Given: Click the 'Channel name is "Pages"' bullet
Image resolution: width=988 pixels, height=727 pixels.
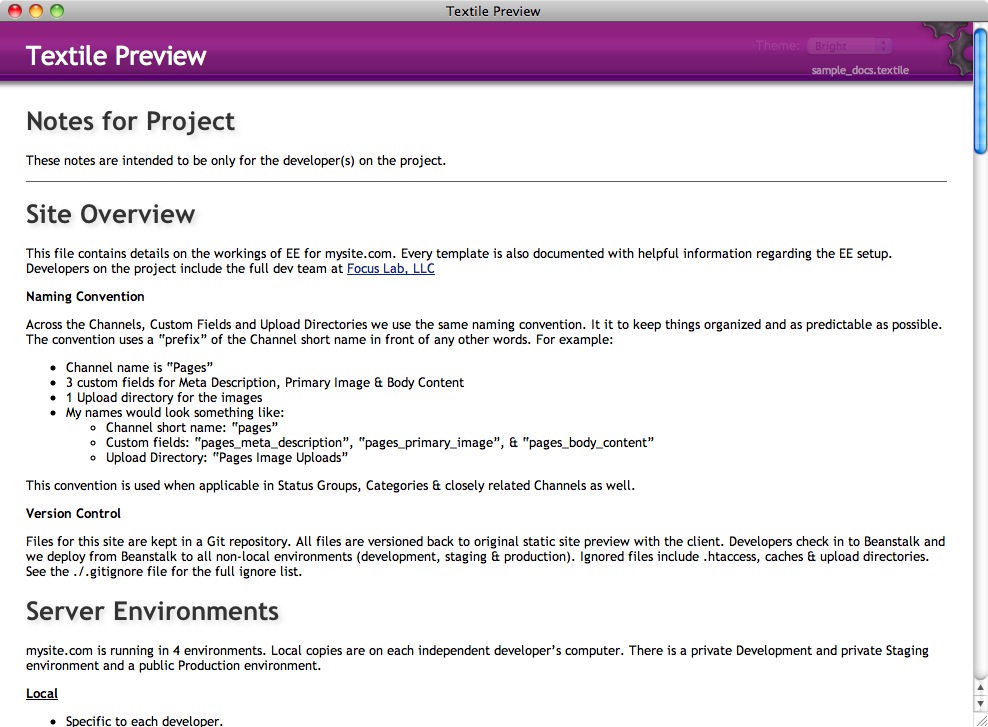Looking at the screenshot, I should [139, 367].
